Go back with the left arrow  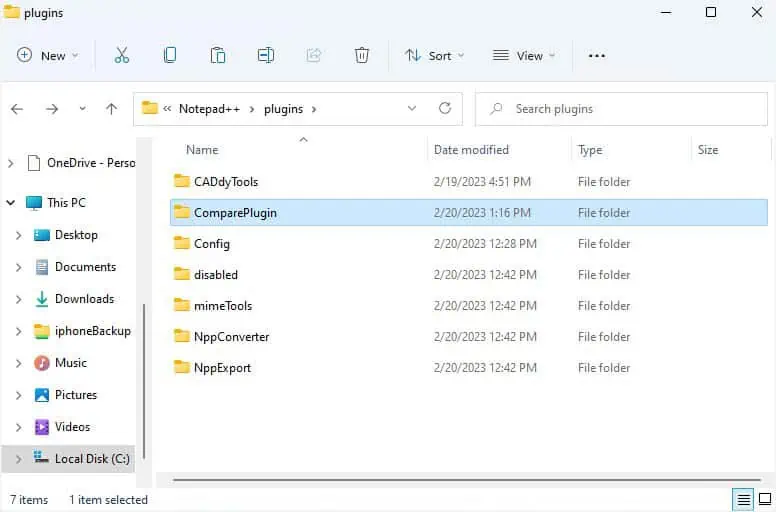pyautogui.click(x=17, y=109)
